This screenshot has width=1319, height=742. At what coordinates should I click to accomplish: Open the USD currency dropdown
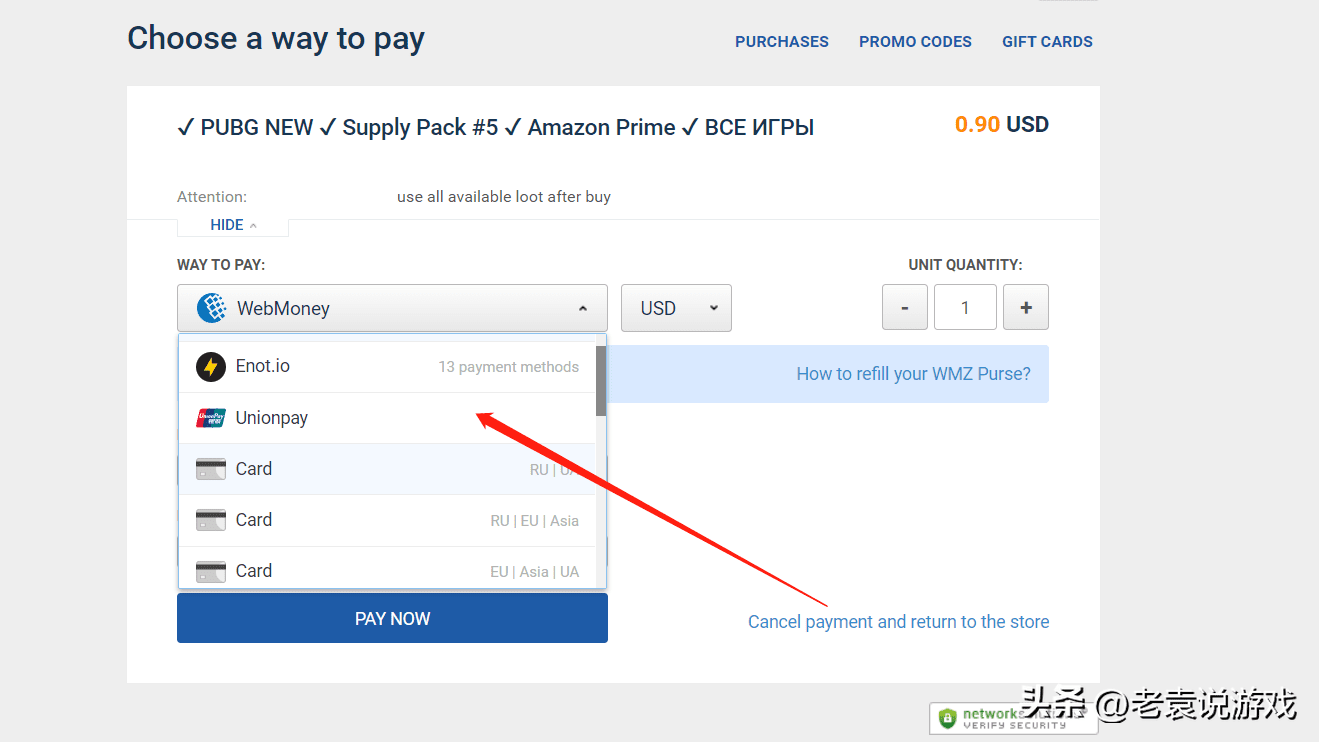click(x=676, y=308)
